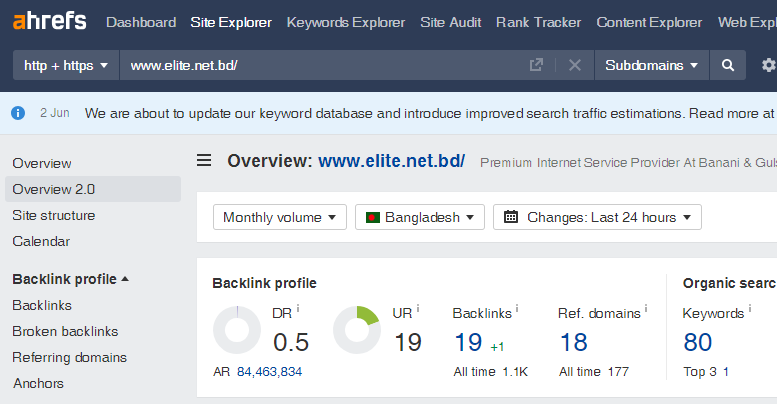Open Content Explorer in top navigation
Screen dimensions: 777x404
pyautogui.click(x=649, y=22)
